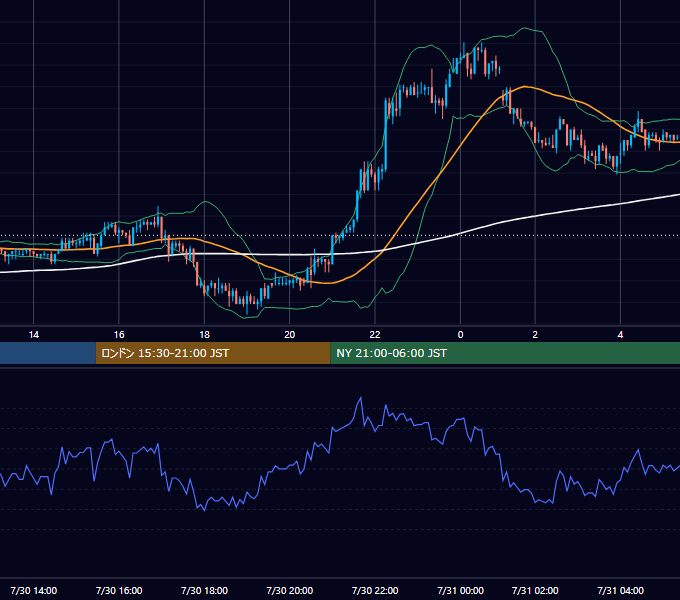Image resolution: width=680 pixels, height=600 pixels.
Task: Click the 2 hour axis label
Action: pyautogui.click(x=535, y=334)
